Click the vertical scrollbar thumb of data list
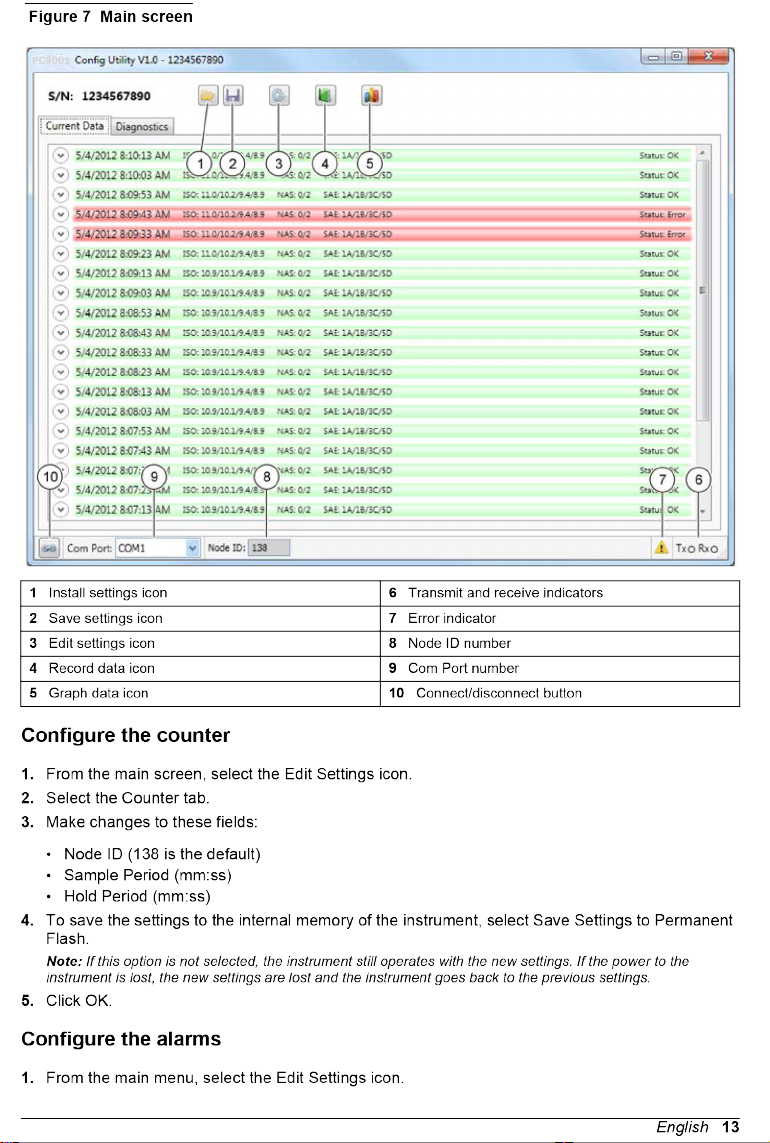The image size is (770, 1143). coord(702,290)
